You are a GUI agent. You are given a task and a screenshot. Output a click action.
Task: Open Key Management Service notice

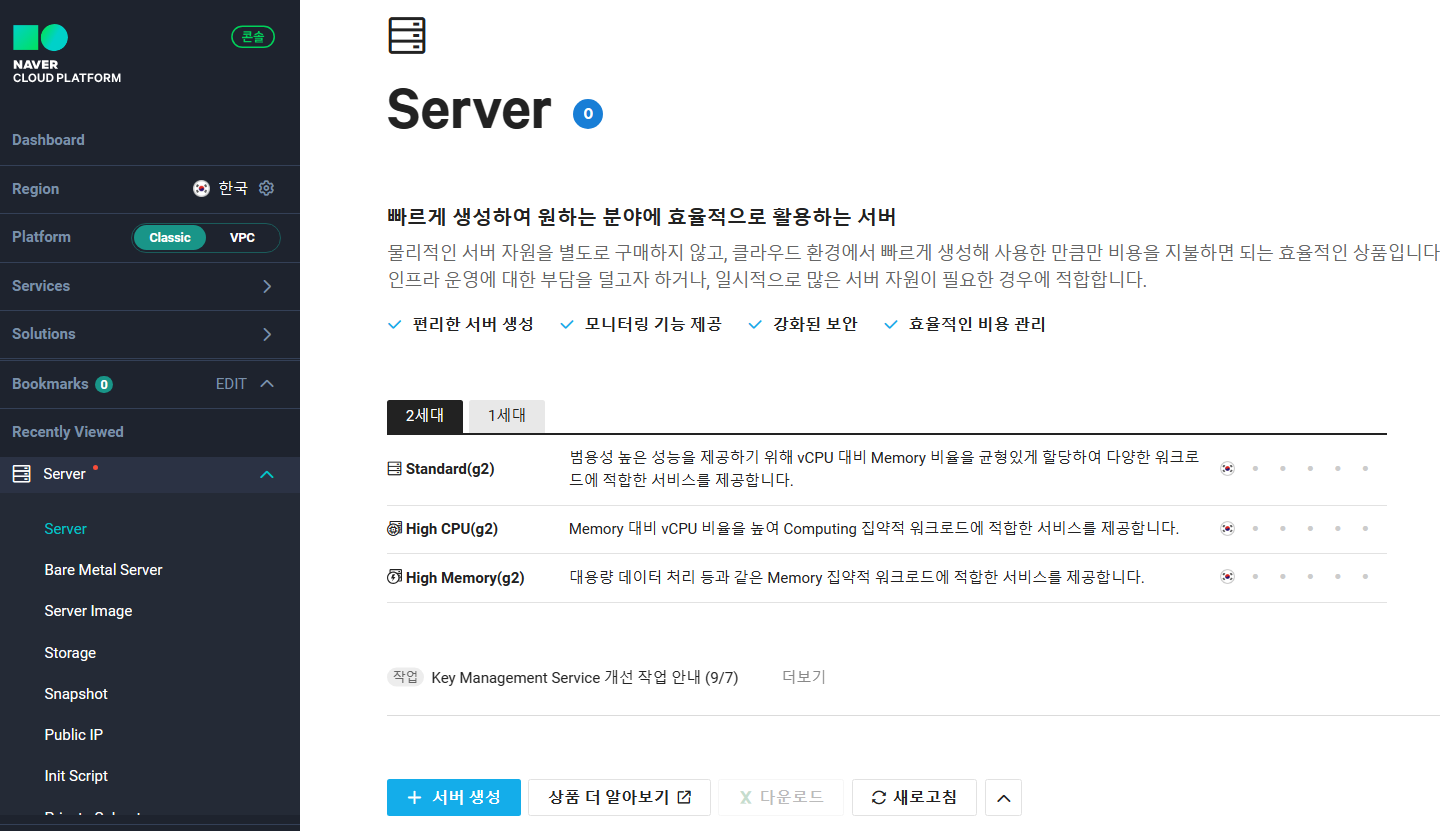coord(585,678)
